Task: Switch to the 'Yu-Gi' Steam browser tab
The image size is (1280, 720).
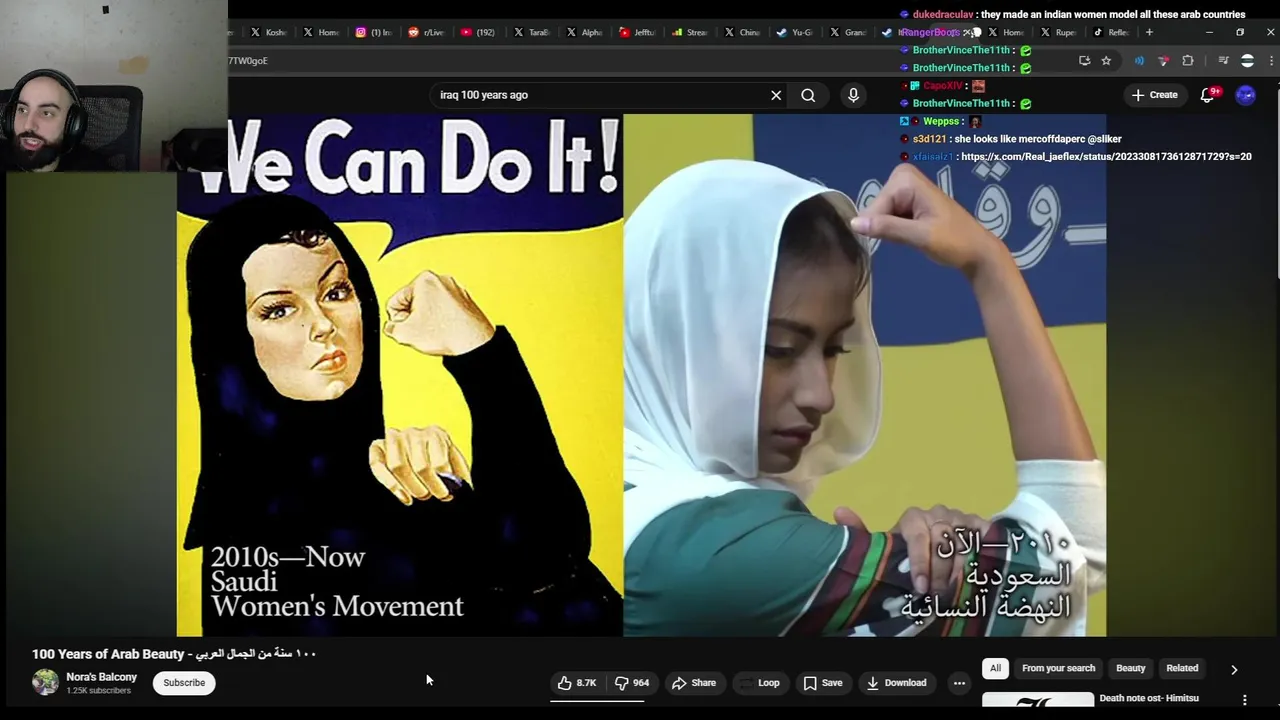Action: (x=795, y=32)
